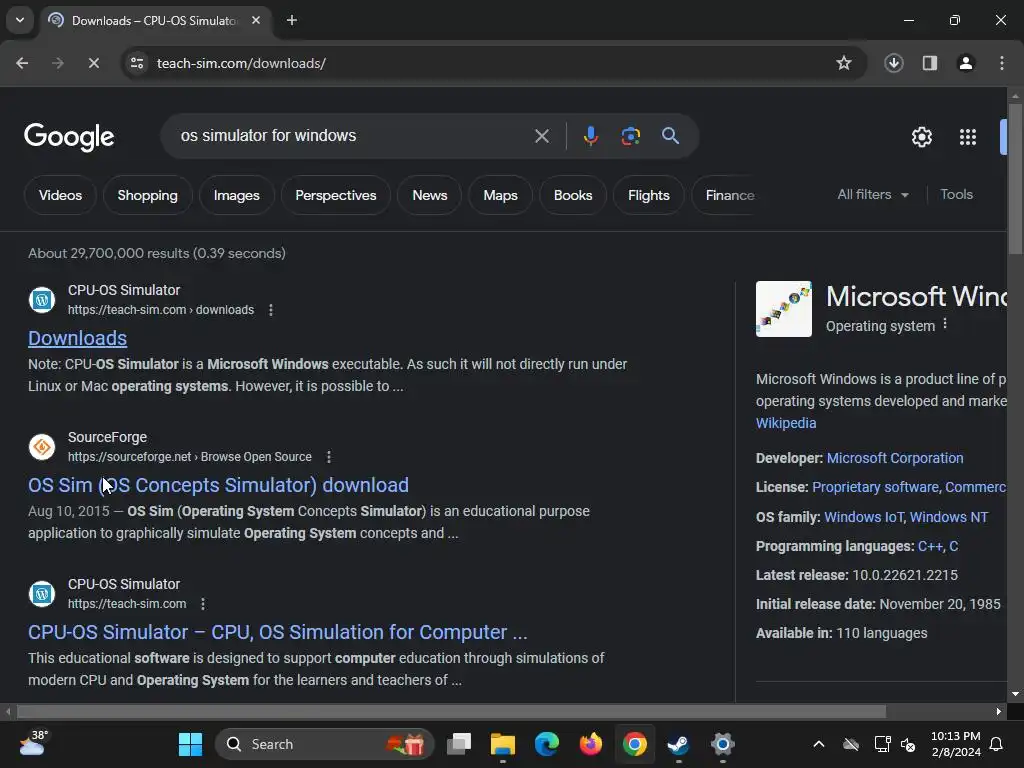
Task: Open the Windows IoT link
Action: [x=864, y=517]
